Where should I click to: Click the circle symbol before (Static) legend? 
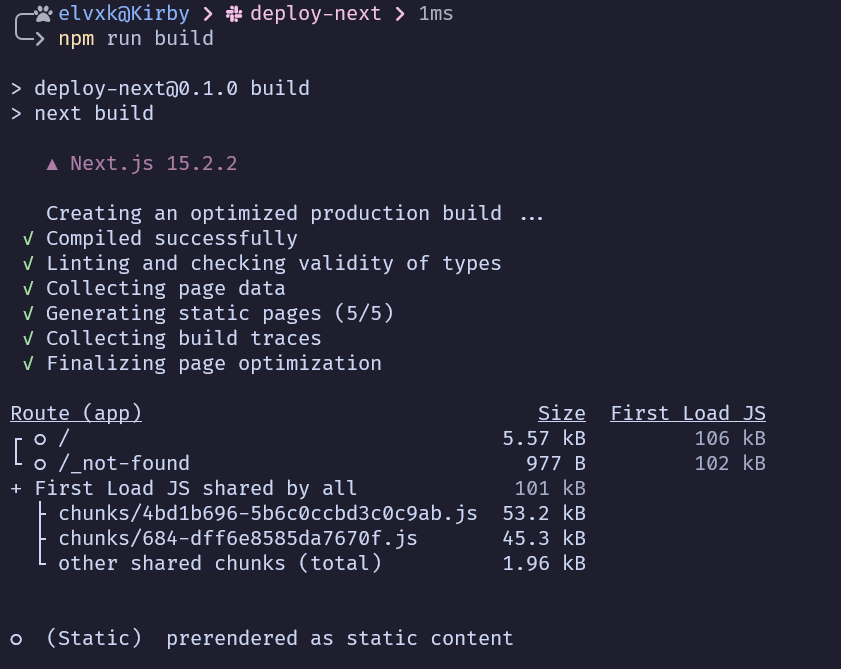(16, 639)
